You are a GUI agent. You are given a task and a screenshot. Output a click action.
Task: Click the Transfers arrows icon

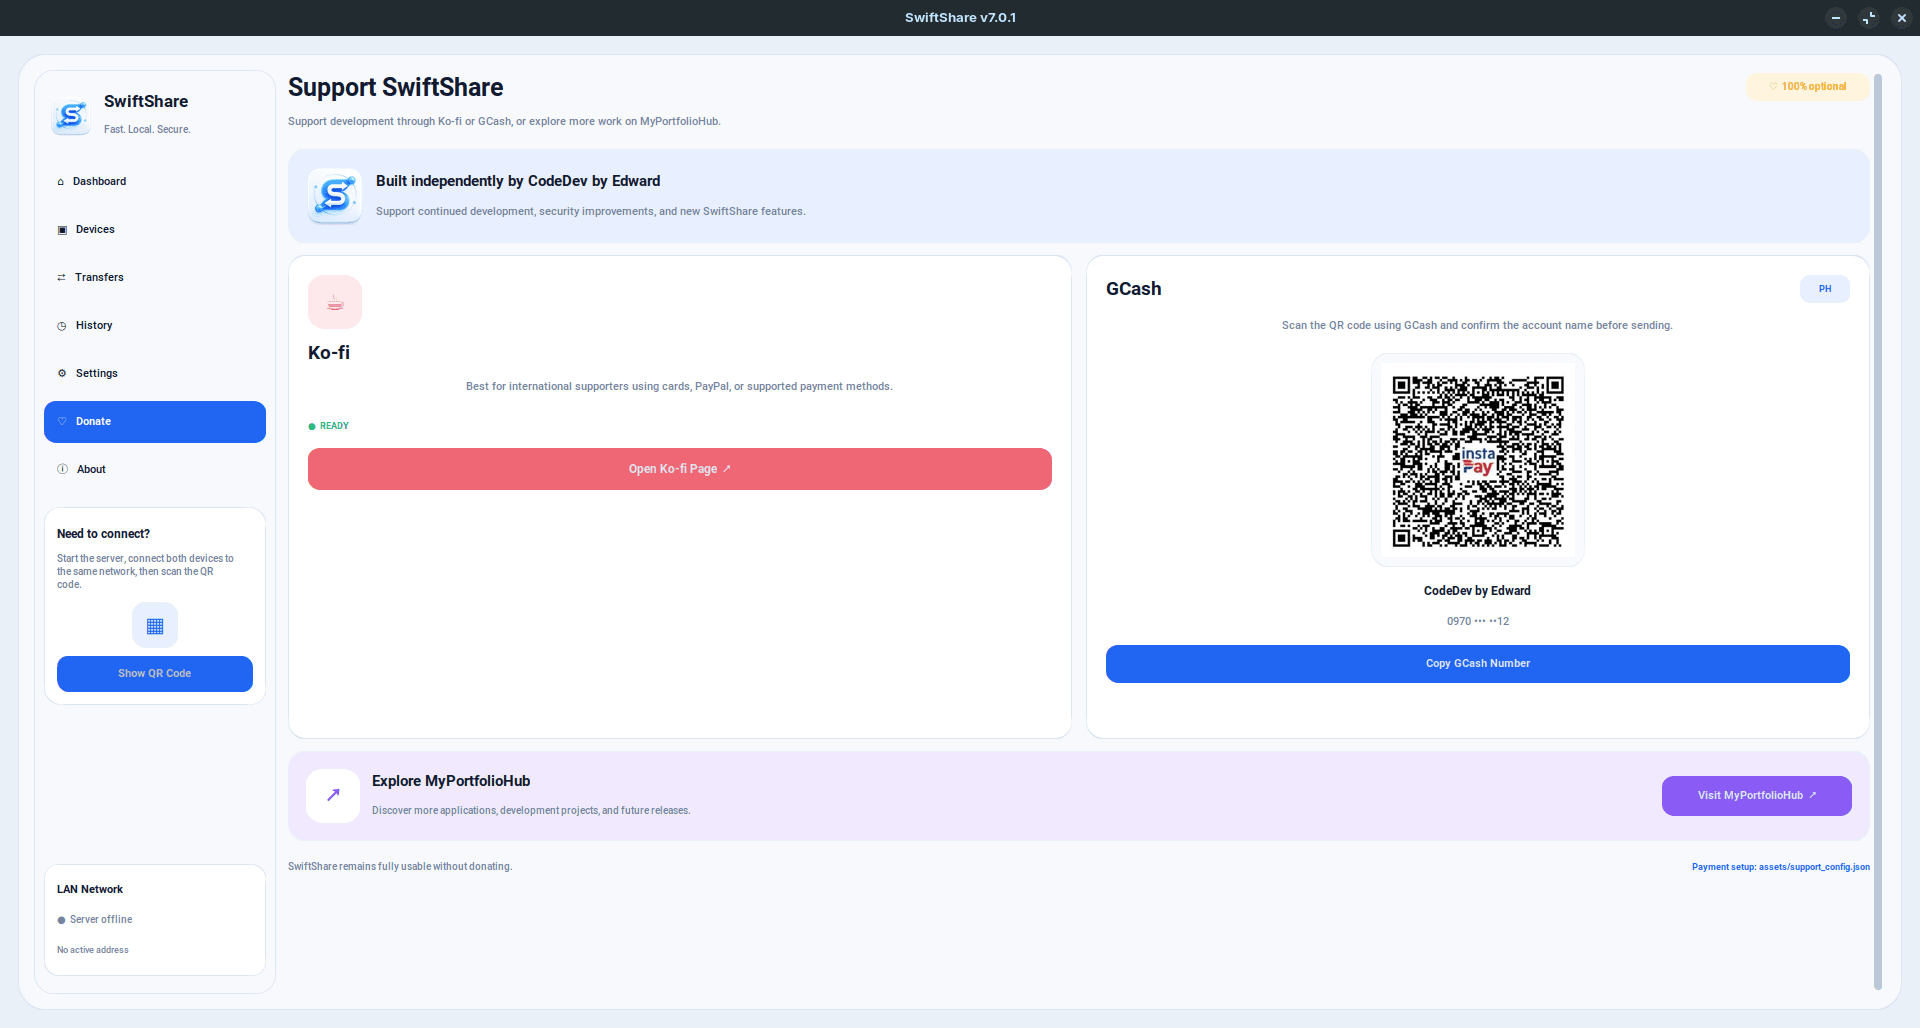click(62, 278)
